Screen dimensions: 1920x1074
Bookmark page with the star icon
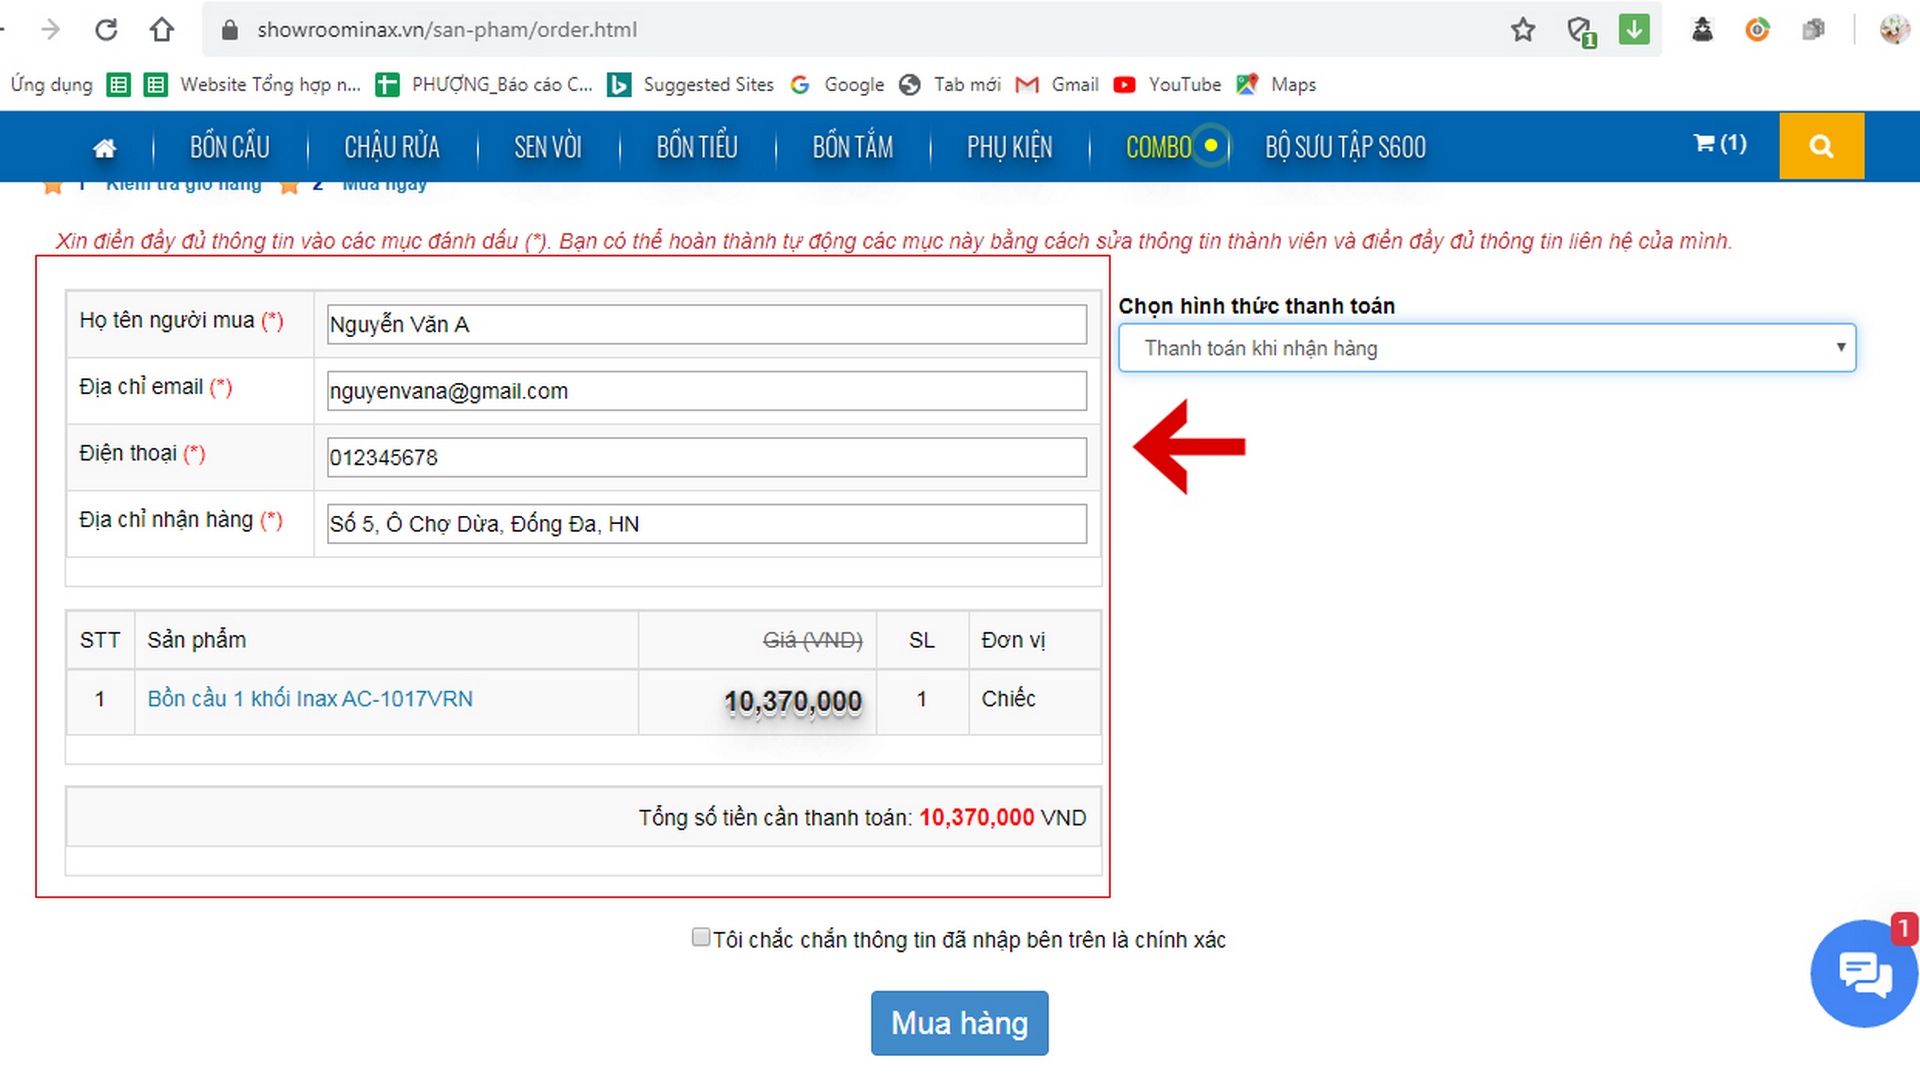tap(1522, 30)
